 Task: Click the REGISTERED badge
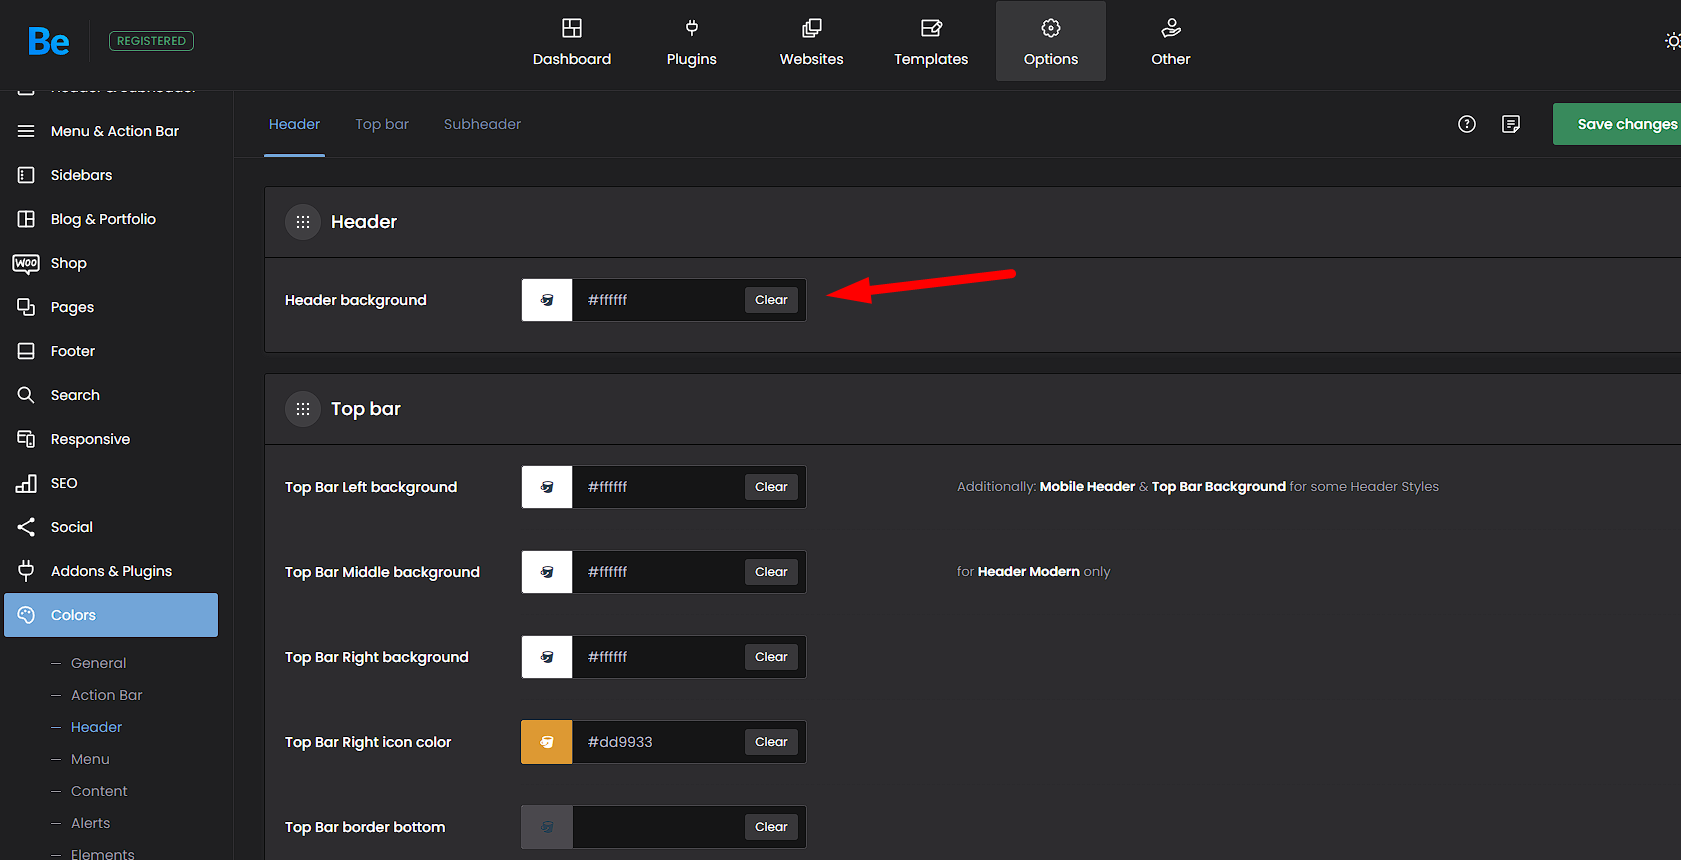coord(151,41)
